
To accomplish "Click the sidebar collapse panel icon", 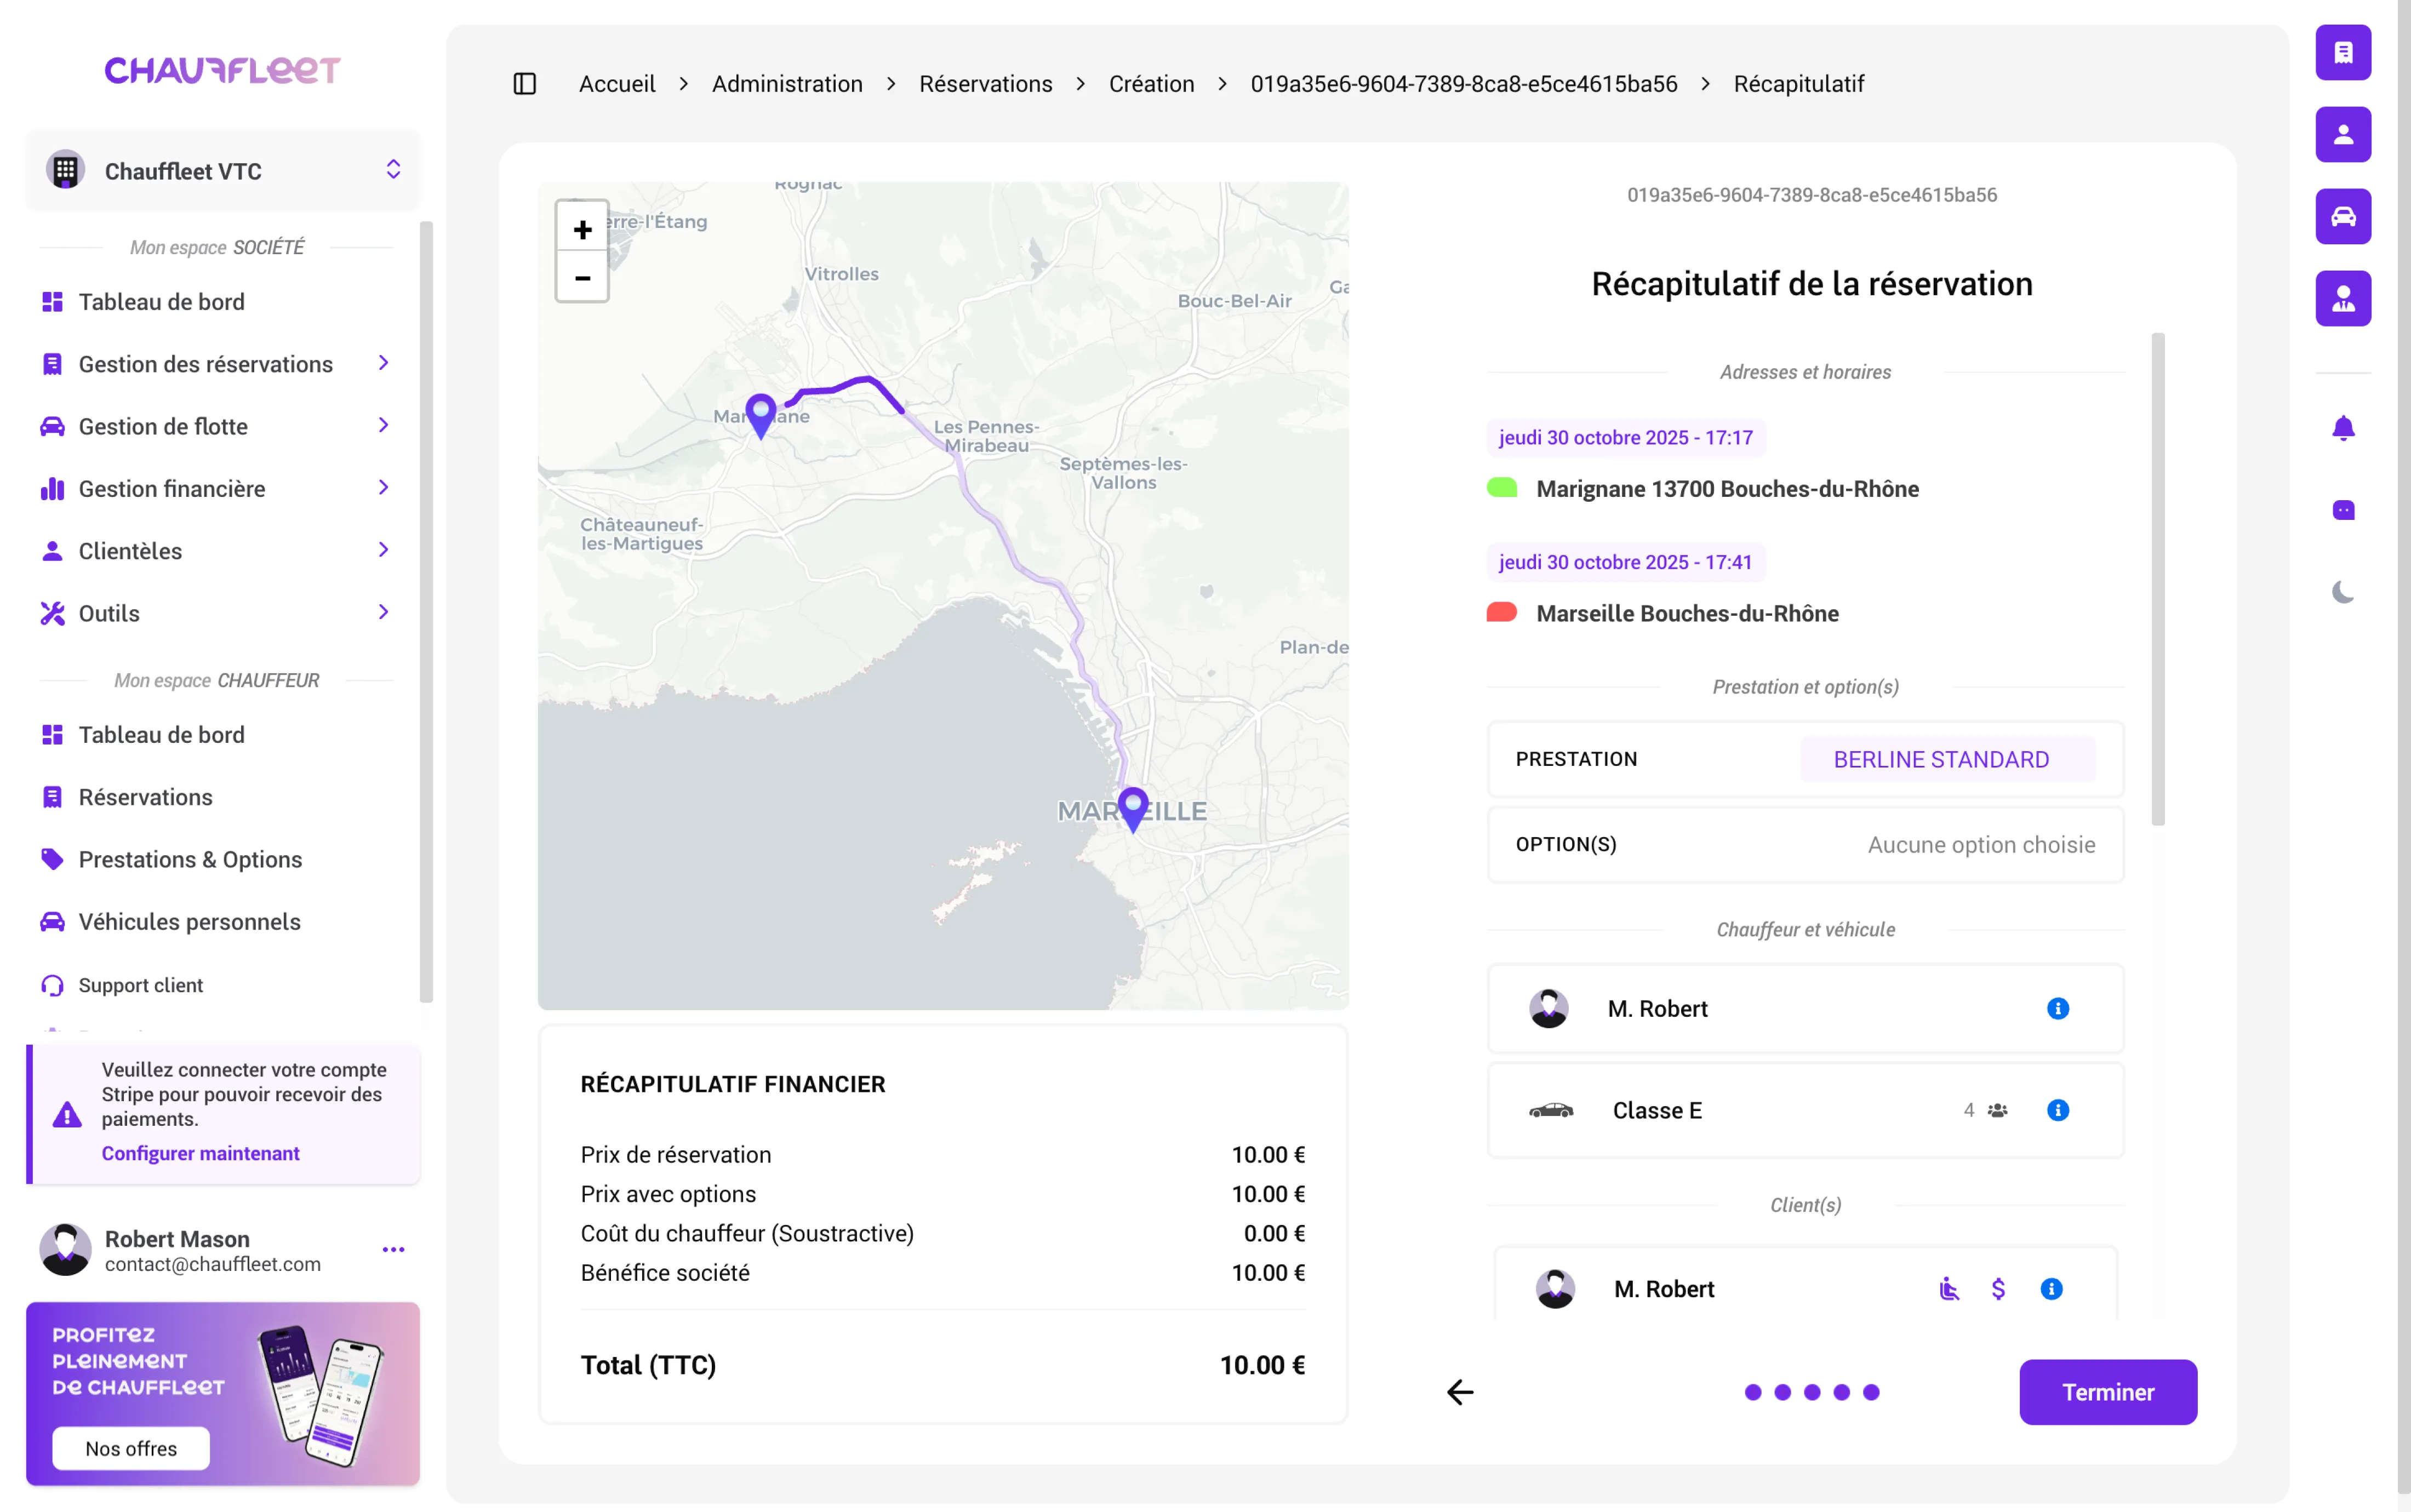I will [x=524, y=84].
